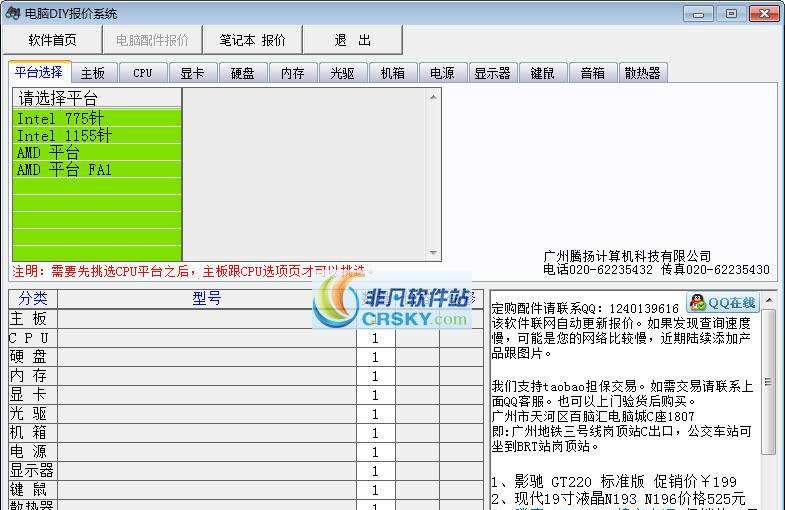The height and width of the screenshot is (510, 785).
Task: Select the 硬 盘 category row
Action: [x=33, y=357]
